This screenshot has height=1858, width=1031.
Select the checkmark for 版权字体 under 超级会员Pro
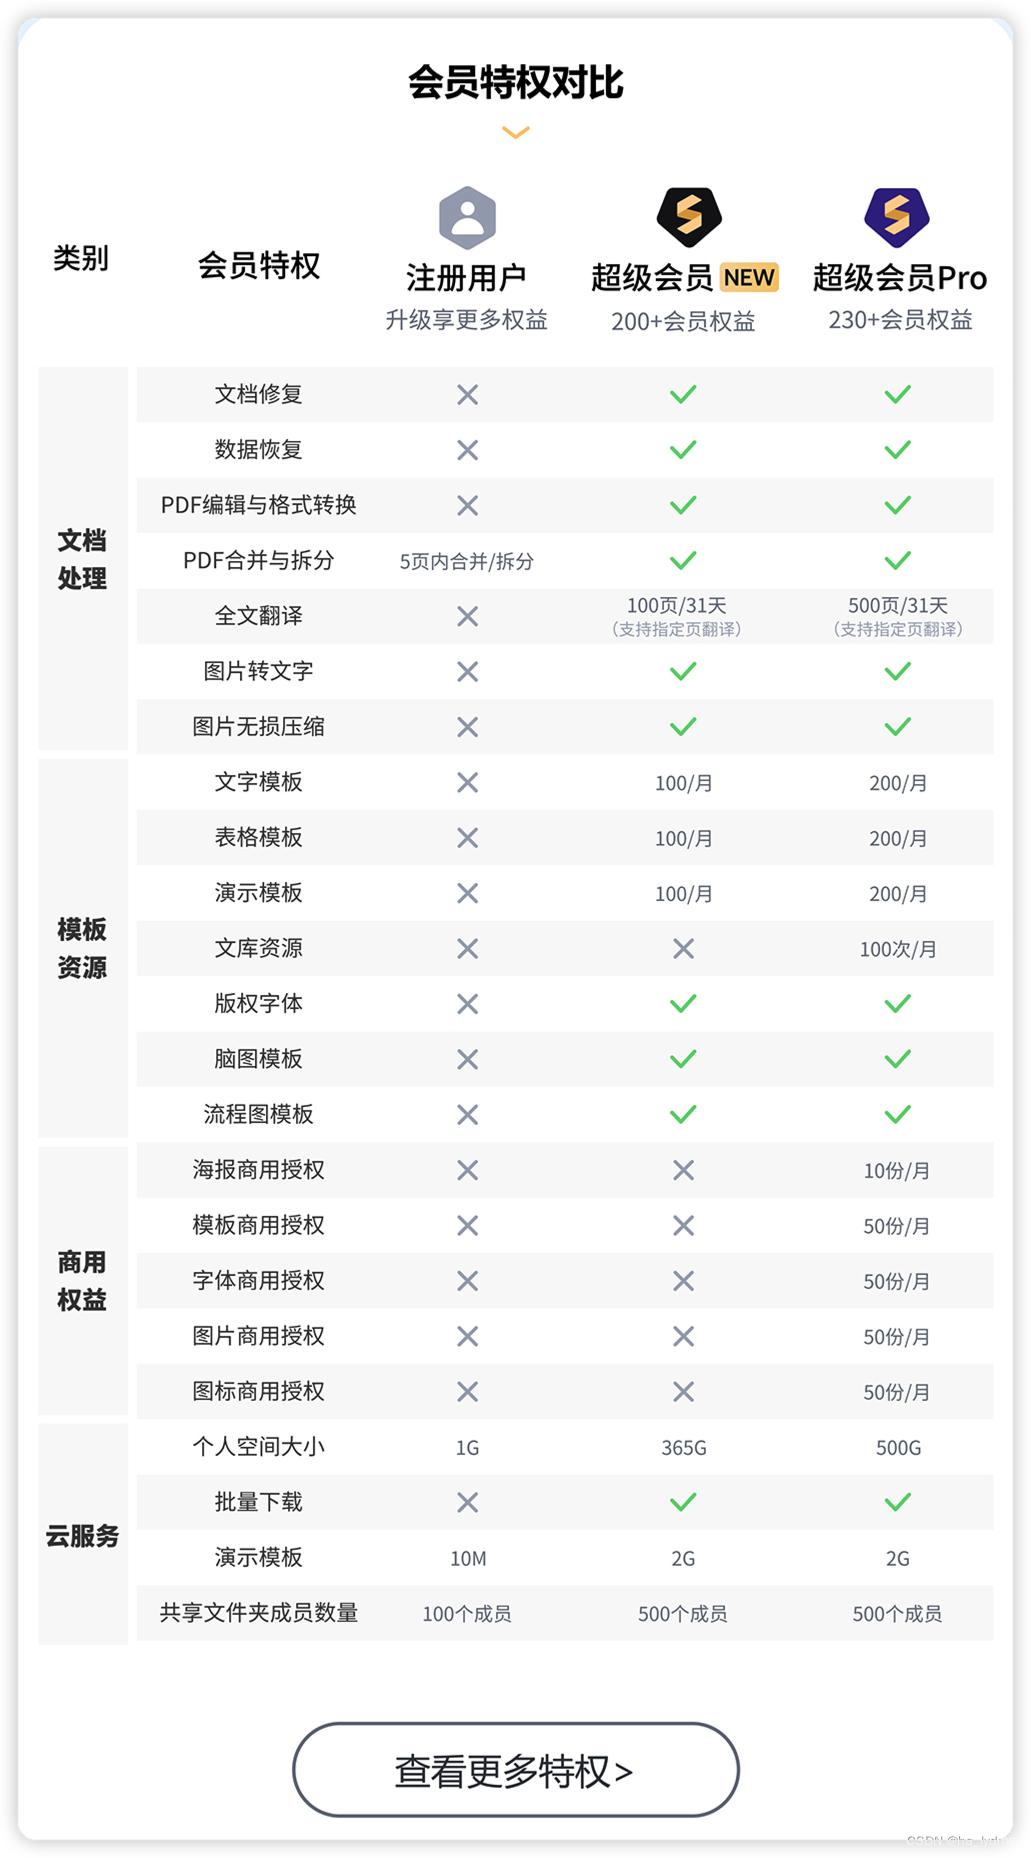point(897,1004)
